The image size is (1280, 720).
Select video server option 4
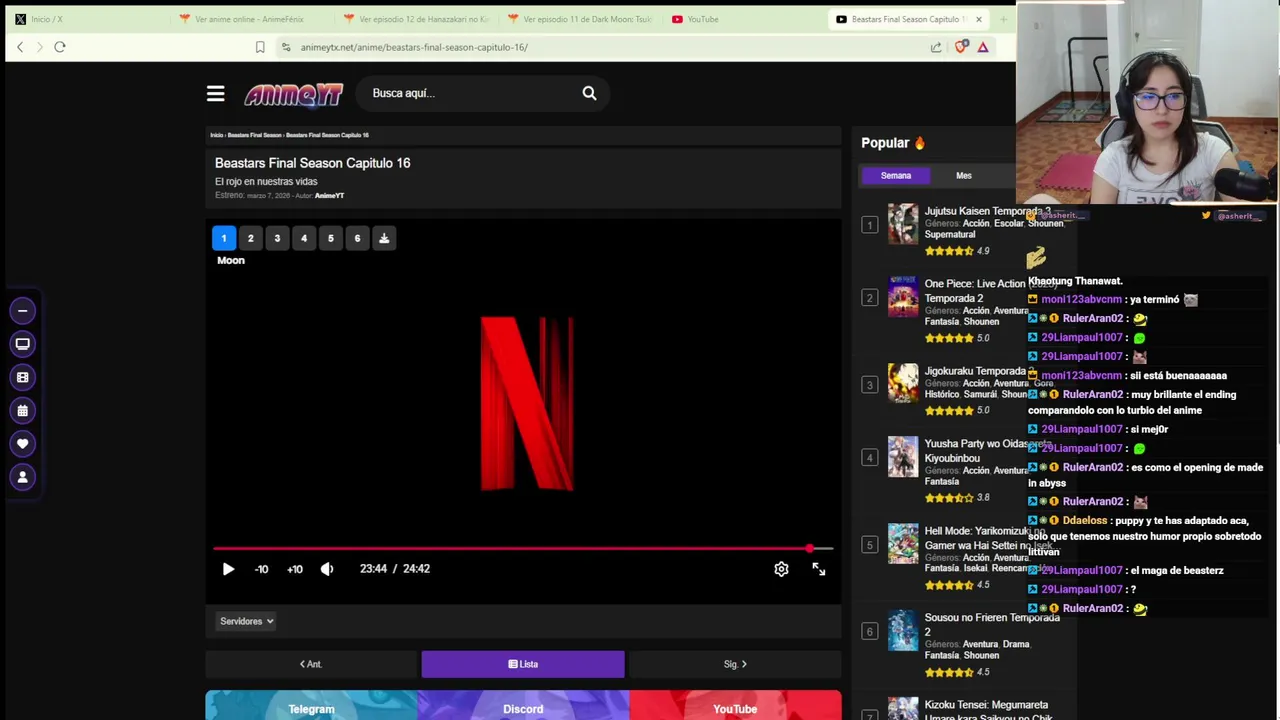click(x=304, y=238)
